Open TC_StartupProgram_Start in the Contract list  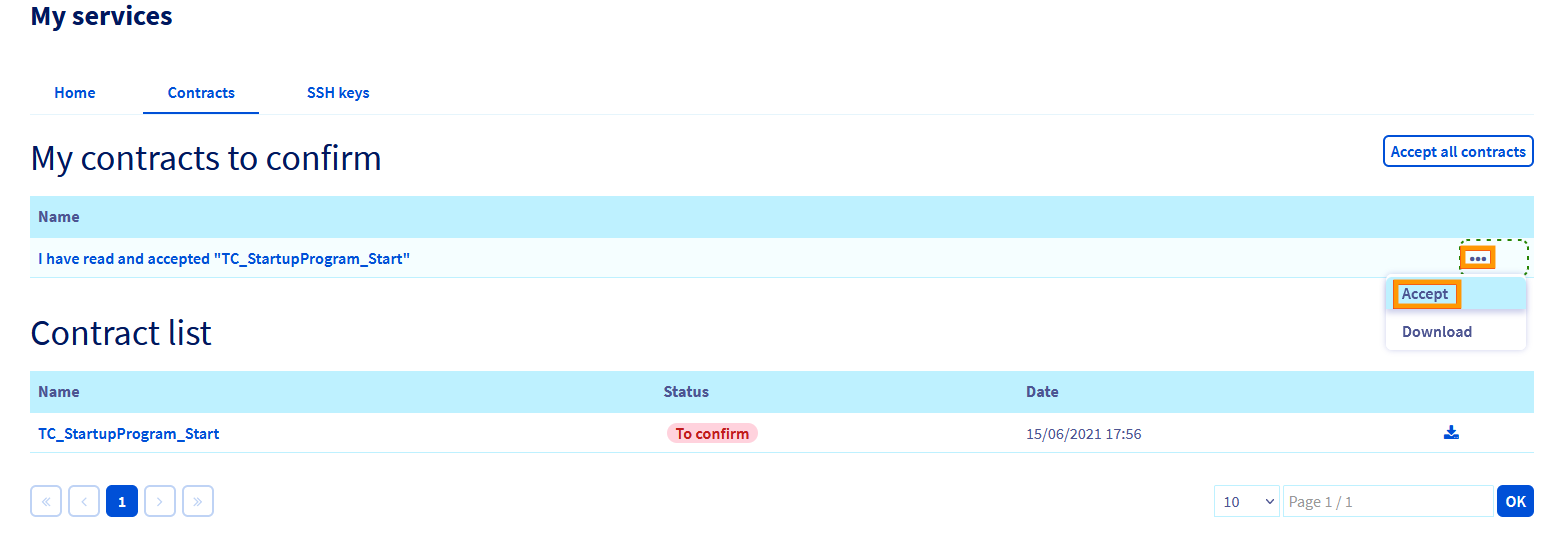(129, 434)
